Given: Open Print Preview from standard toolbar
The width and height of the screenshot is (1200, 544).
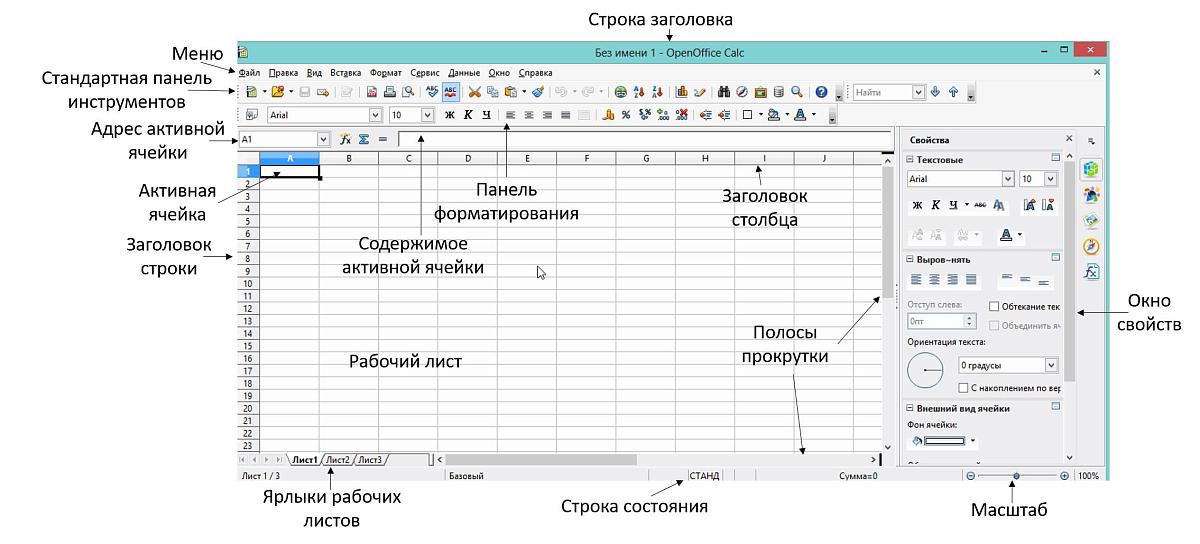Looking at the screenshot, I should pos(408,92).
